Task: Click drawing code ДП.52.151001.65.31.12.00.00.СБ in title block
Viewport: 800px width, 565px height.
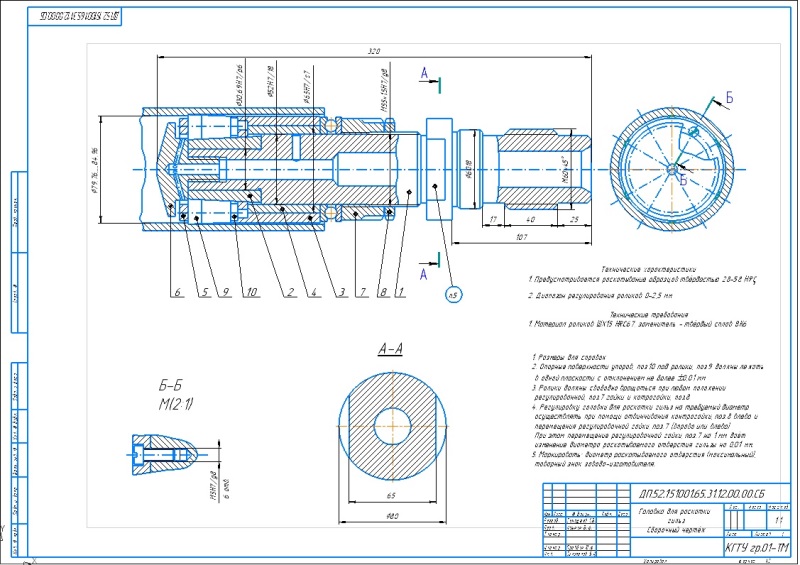Action: (x=702, y=494)
